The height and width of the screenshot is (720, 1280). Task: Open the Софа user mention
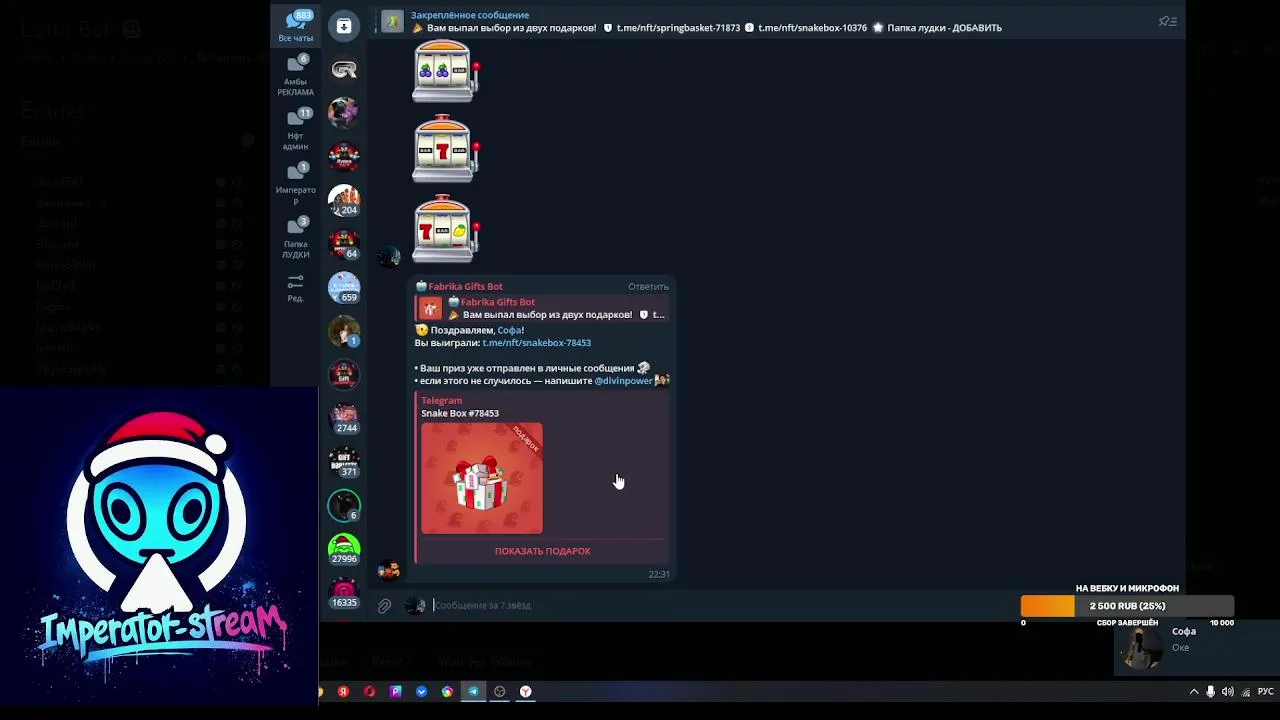click(509, 330)
